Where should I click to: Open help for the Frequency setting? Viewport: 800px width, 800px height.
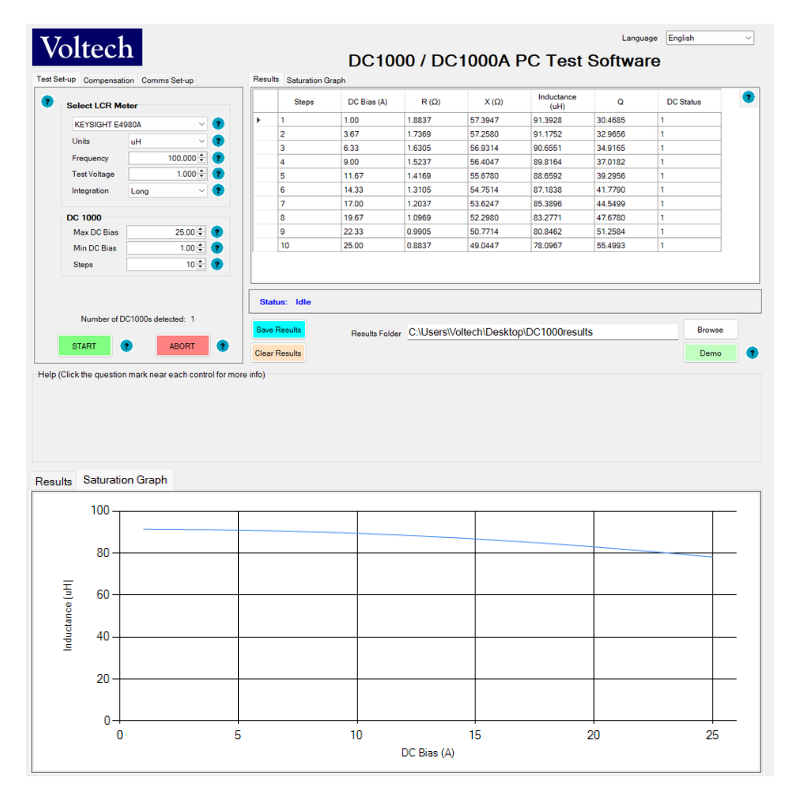pos(218,158)
